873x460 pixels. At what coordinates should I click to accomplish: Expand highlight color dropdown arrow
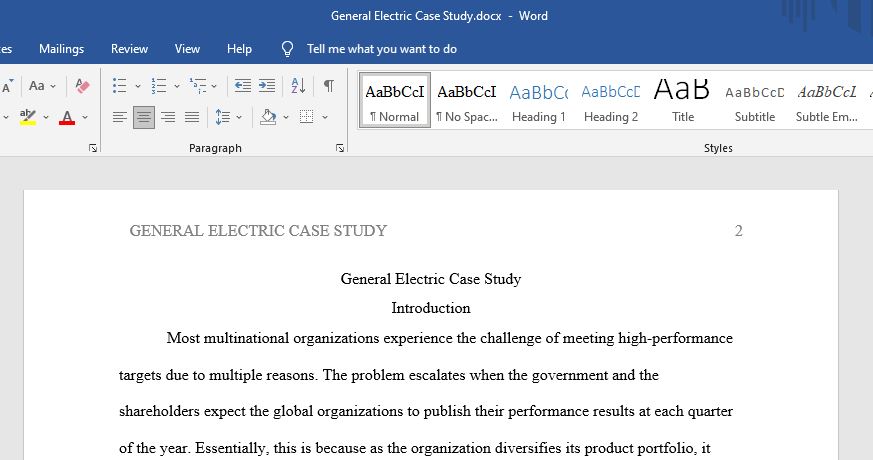(x=46, y=118)
